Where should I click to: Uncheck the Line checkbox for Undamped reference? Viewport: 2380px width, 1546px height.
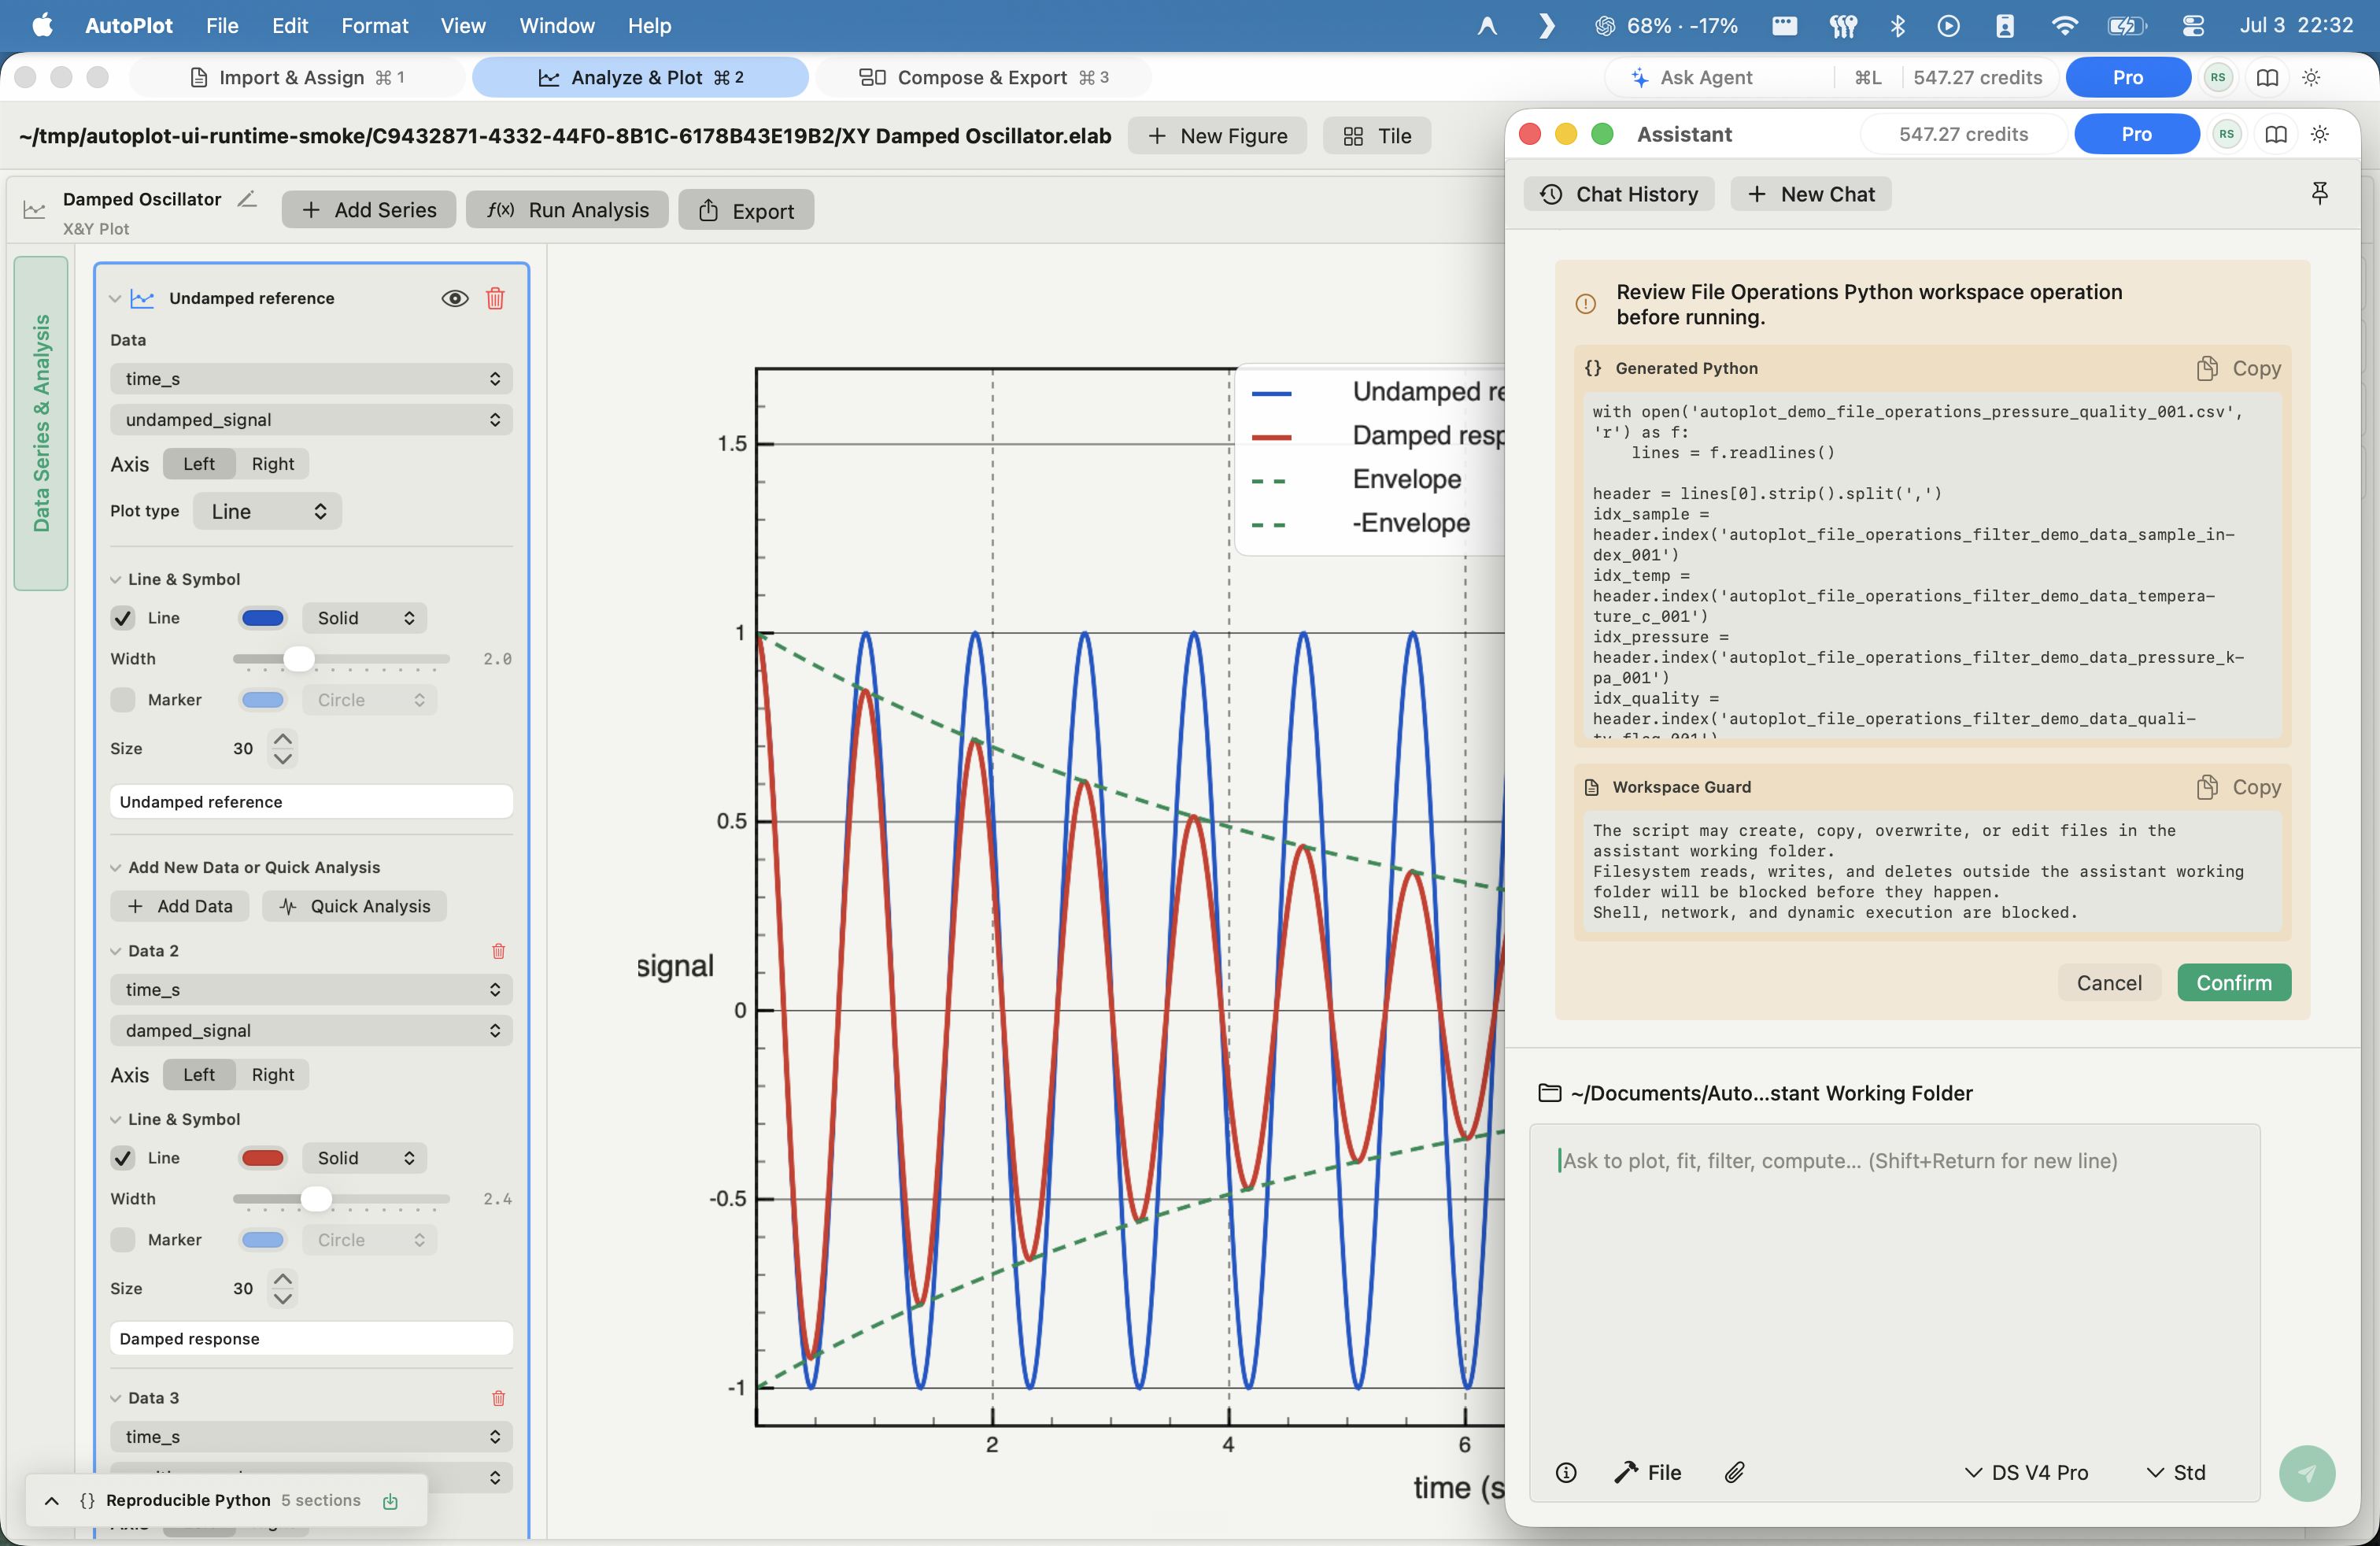coord(123,618)
